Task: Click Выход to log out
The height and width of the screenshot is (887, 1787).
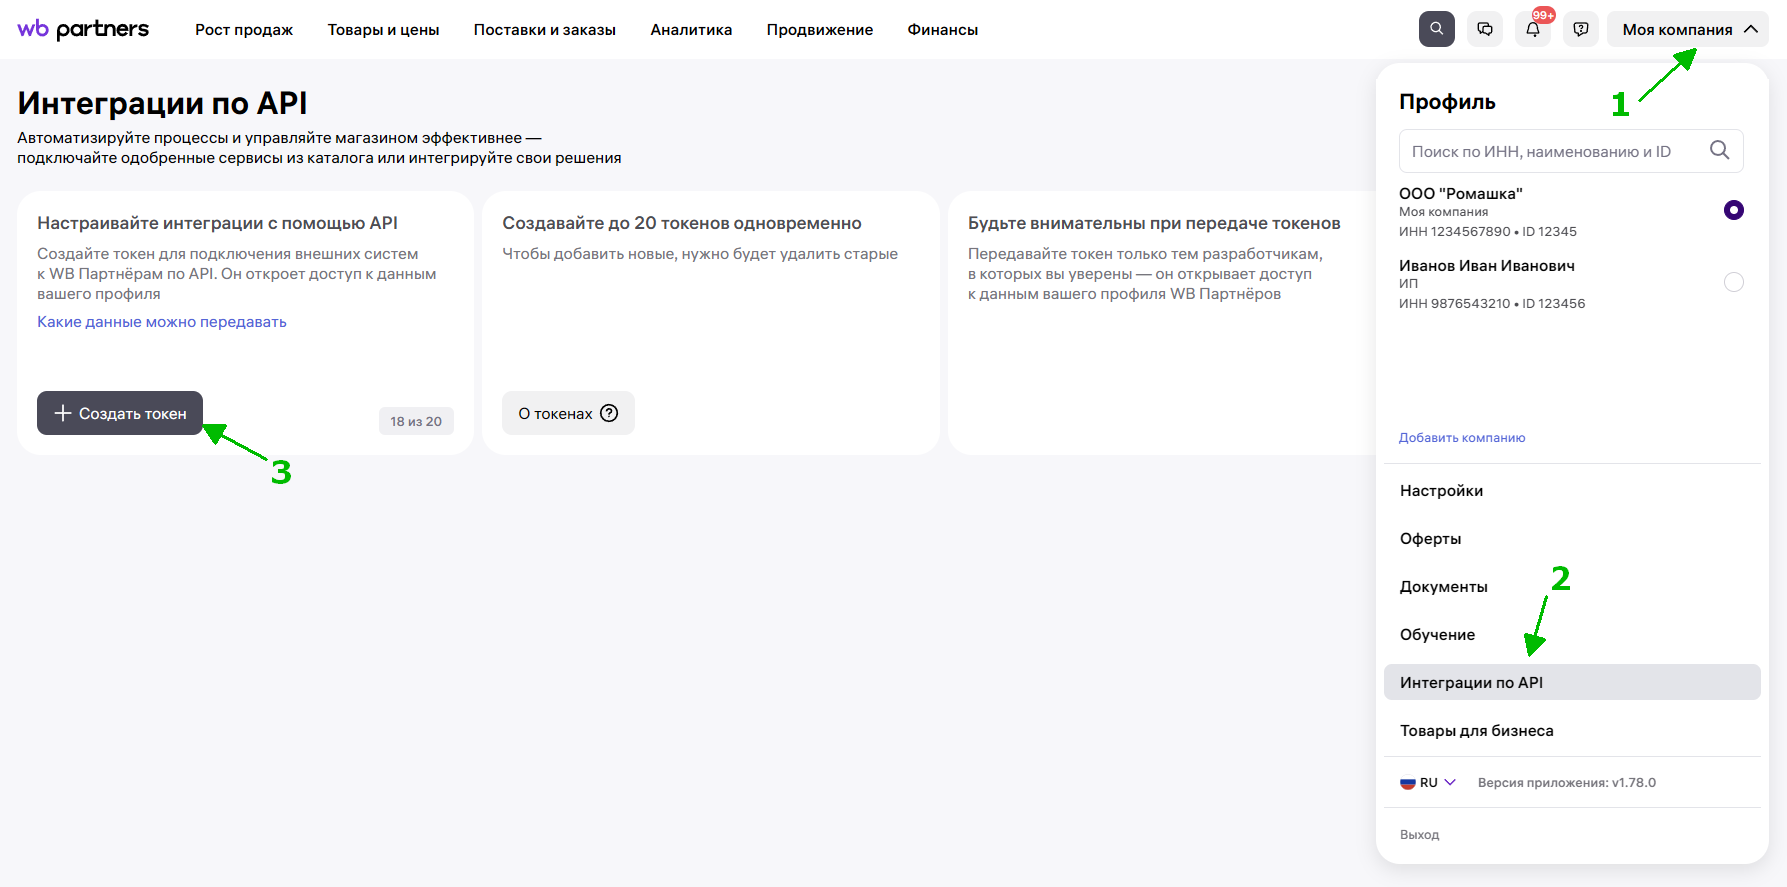Action: (1419, 835)
